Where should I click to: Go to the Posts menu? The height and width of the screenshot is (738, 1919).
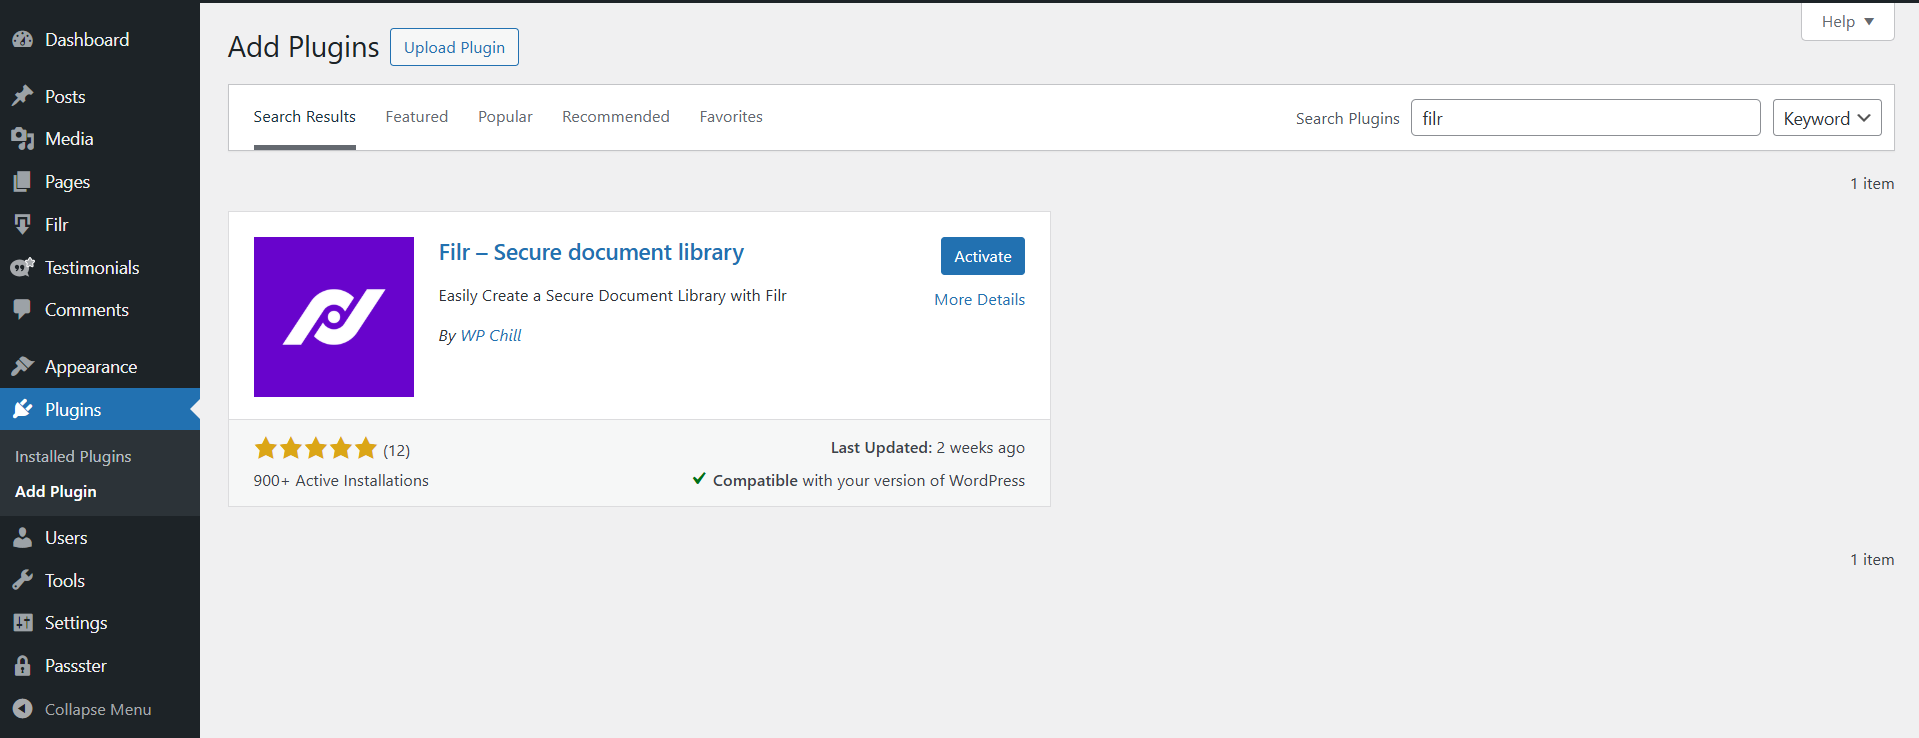[100, 96]
